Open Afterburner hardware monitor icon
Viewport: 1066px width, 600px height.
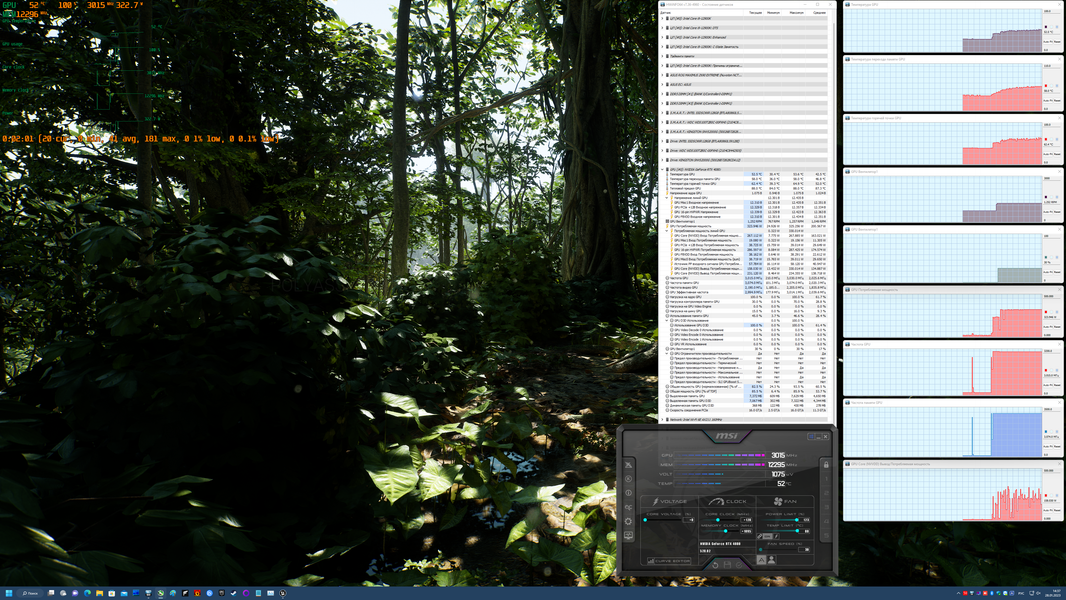[x=628, y=535]
